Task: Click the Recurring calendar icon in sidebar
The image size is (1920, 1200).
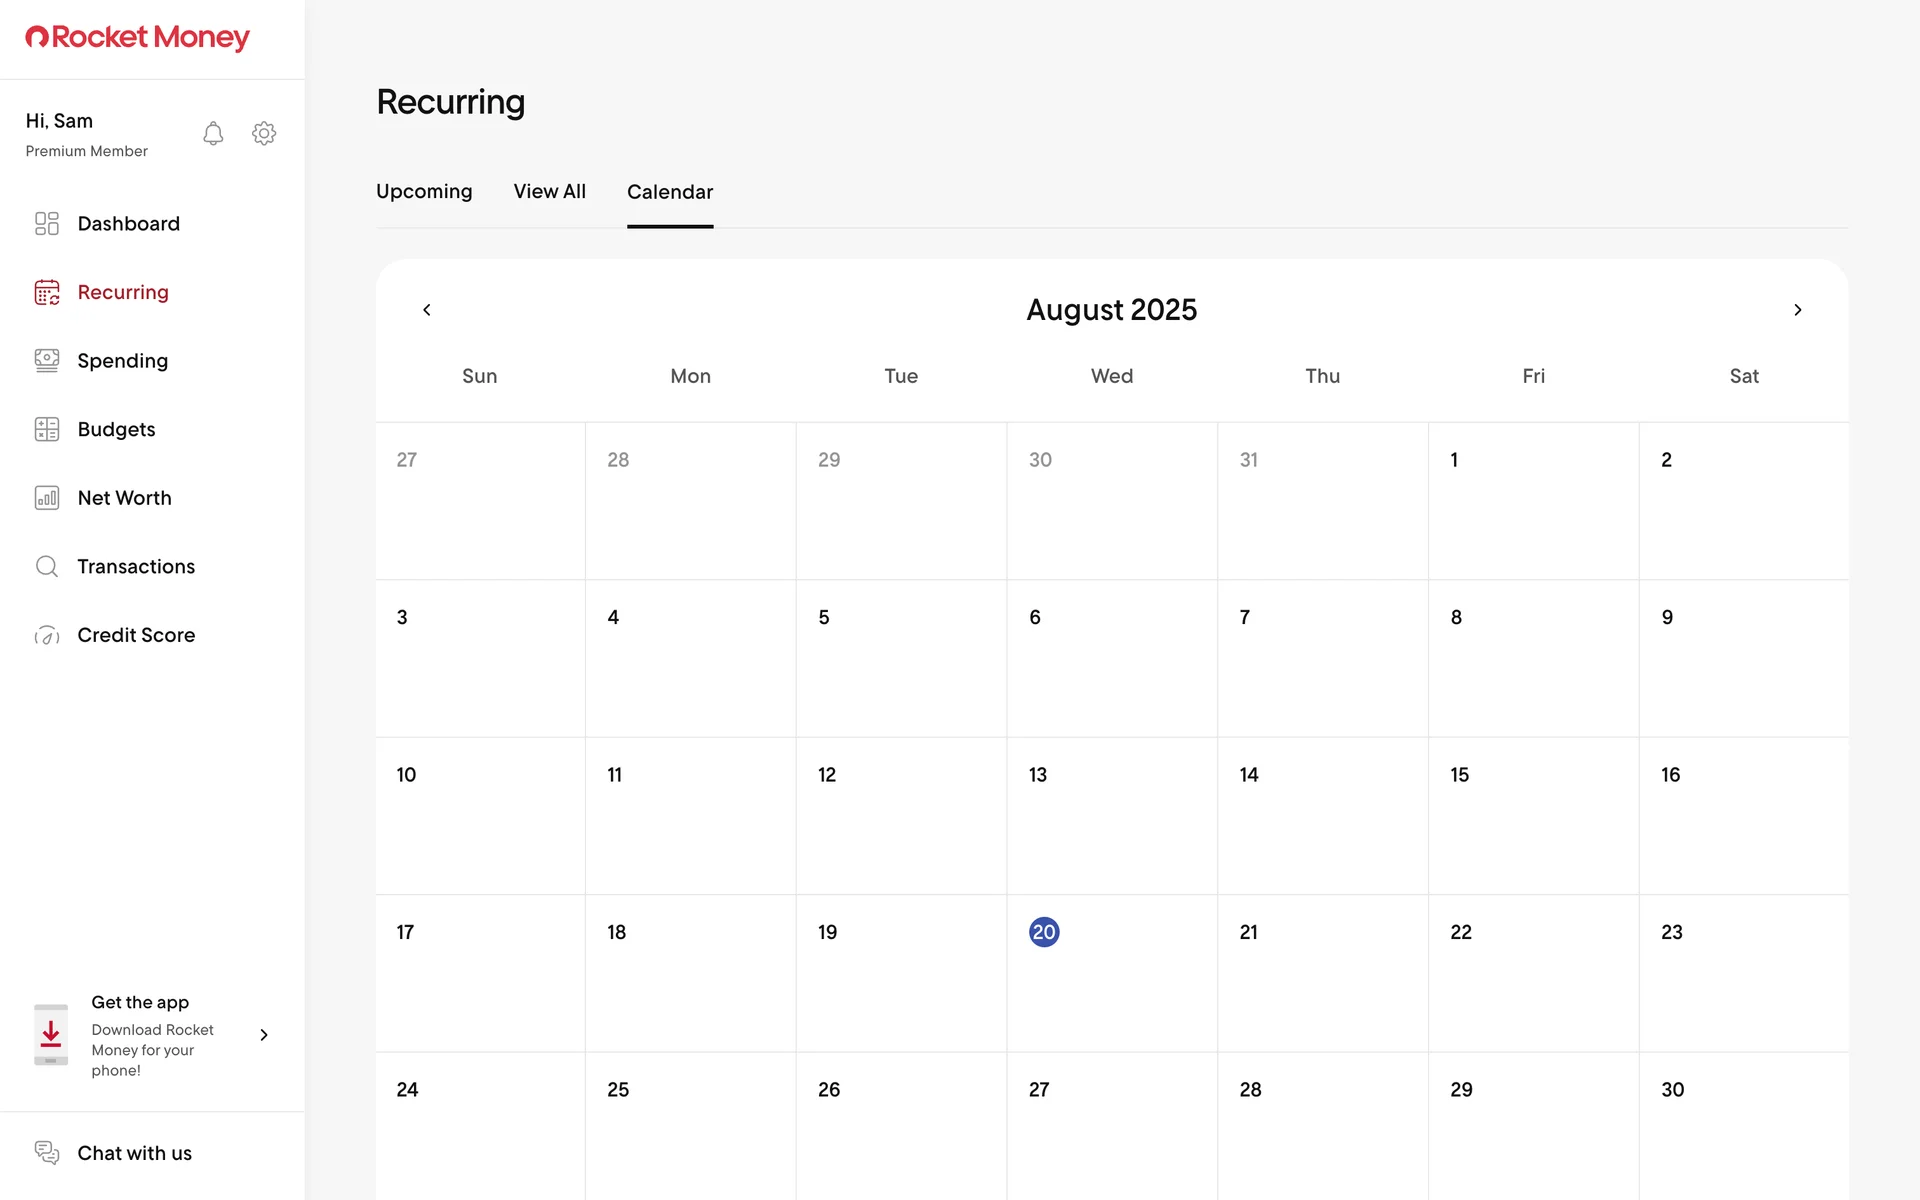Action: [x=47, y=292]
